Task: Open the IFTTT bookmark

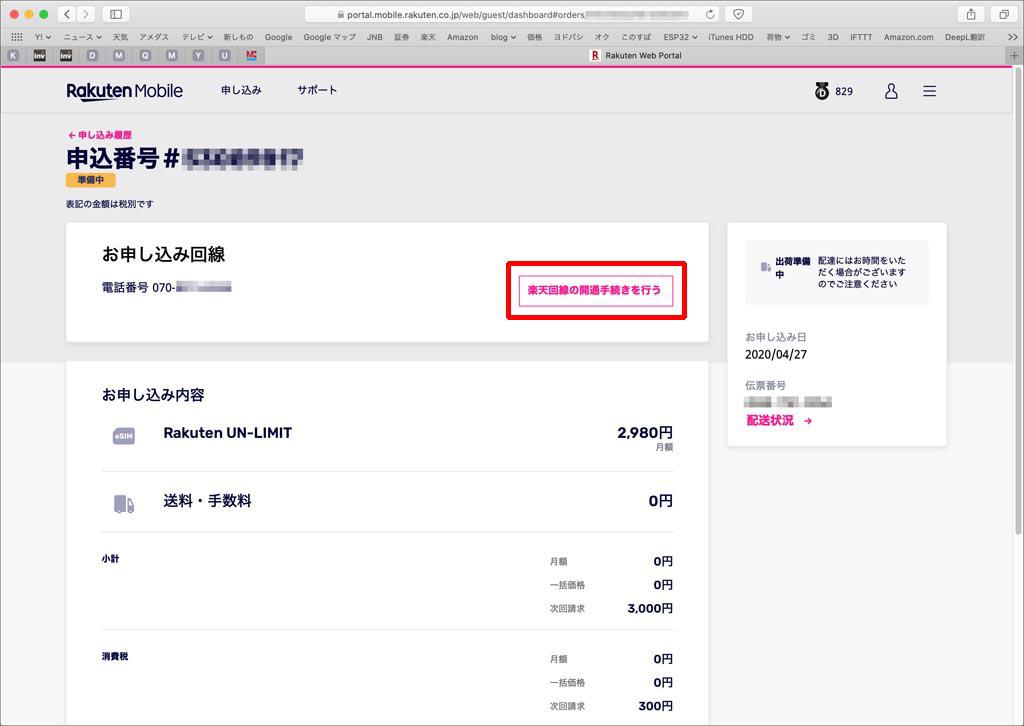Action: coord(861,37)
